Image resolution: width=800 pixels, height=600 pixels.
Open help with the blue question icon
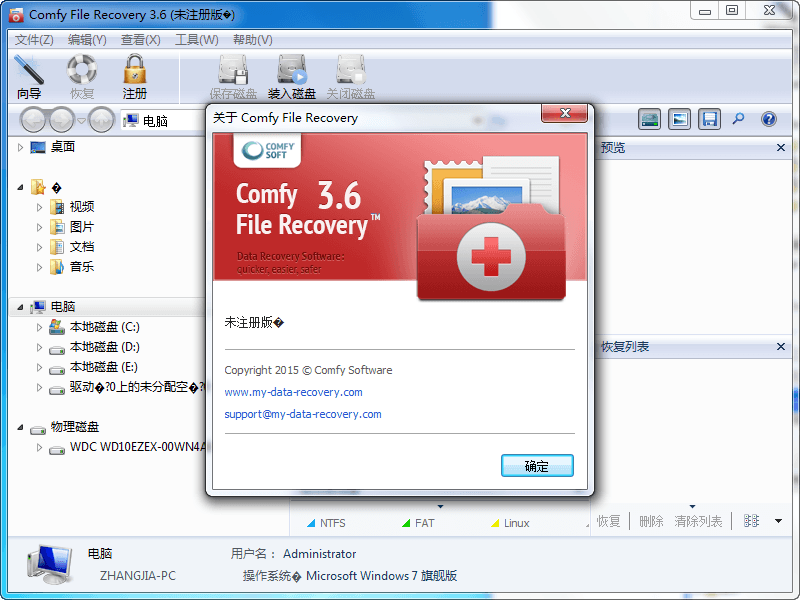pyautogui.click(x=768, y=119)
